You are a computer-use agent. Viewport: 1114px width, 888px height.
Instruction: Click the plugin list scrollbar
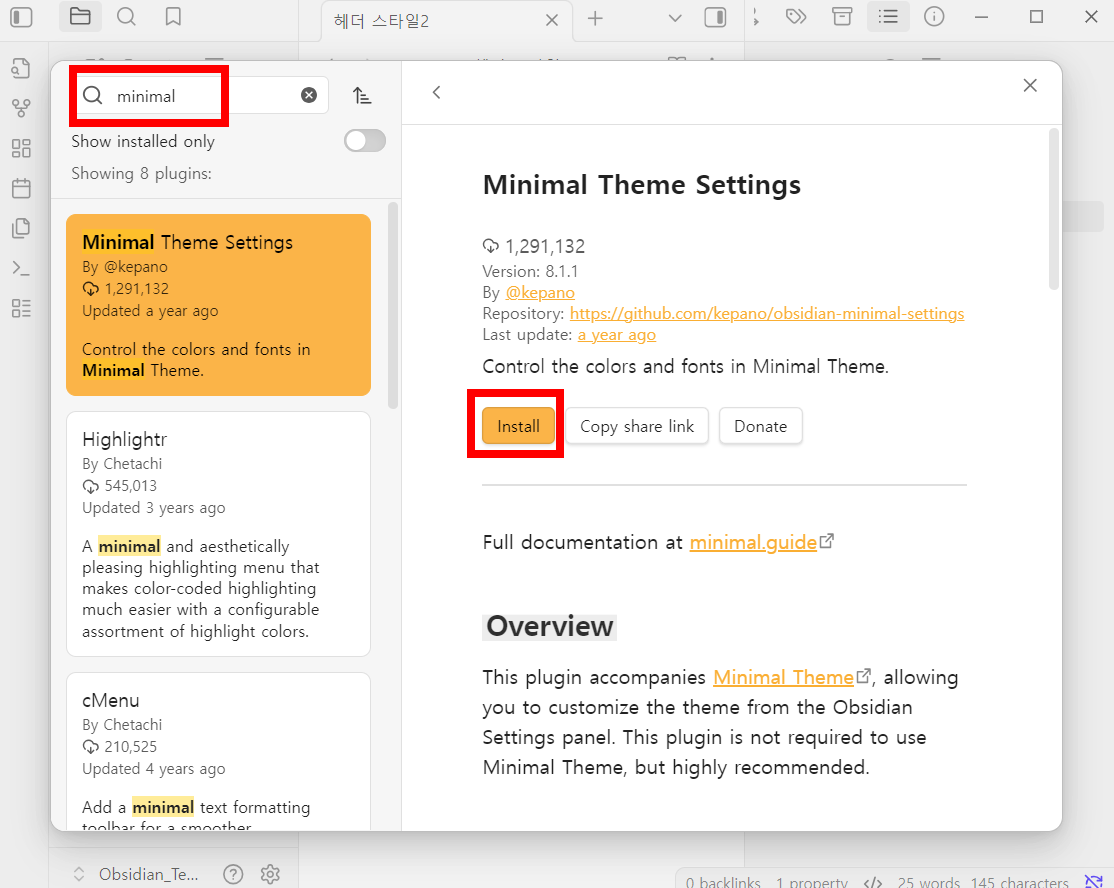pyautogui.click(x=393, y=305)
